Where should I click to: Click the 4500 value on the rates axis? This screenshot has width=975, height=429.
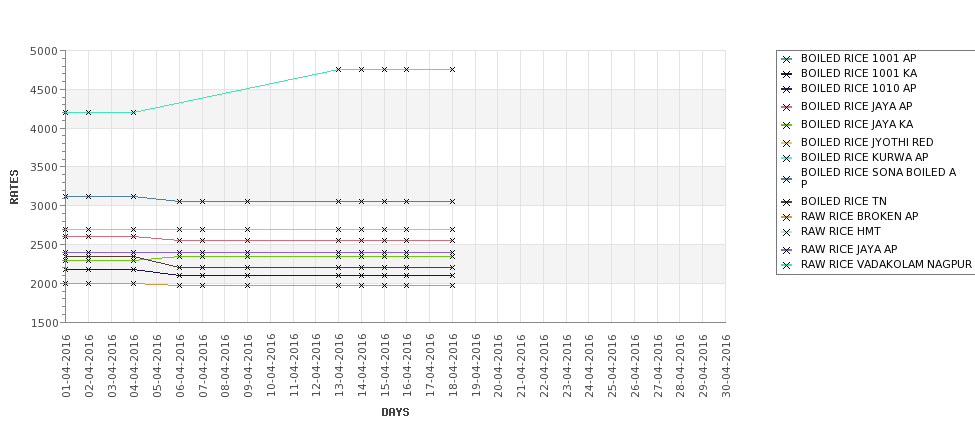click(x=44, y=90)
